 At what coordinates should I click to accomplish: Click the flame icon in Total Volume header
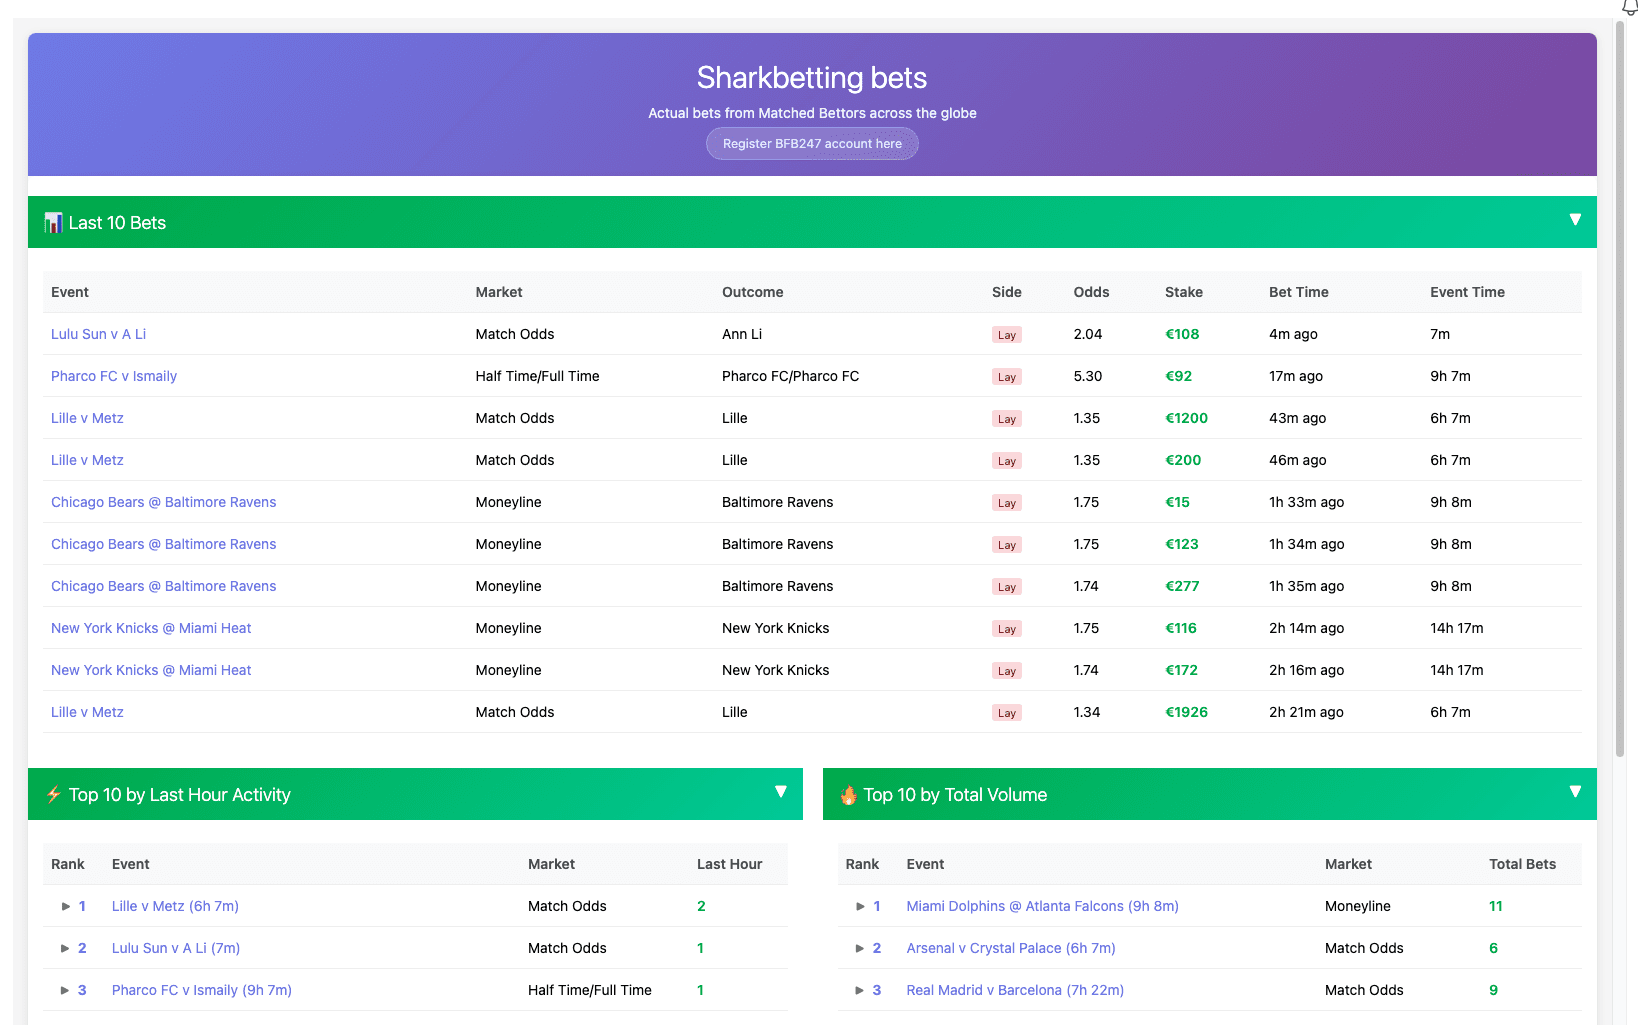click(849, 795)
